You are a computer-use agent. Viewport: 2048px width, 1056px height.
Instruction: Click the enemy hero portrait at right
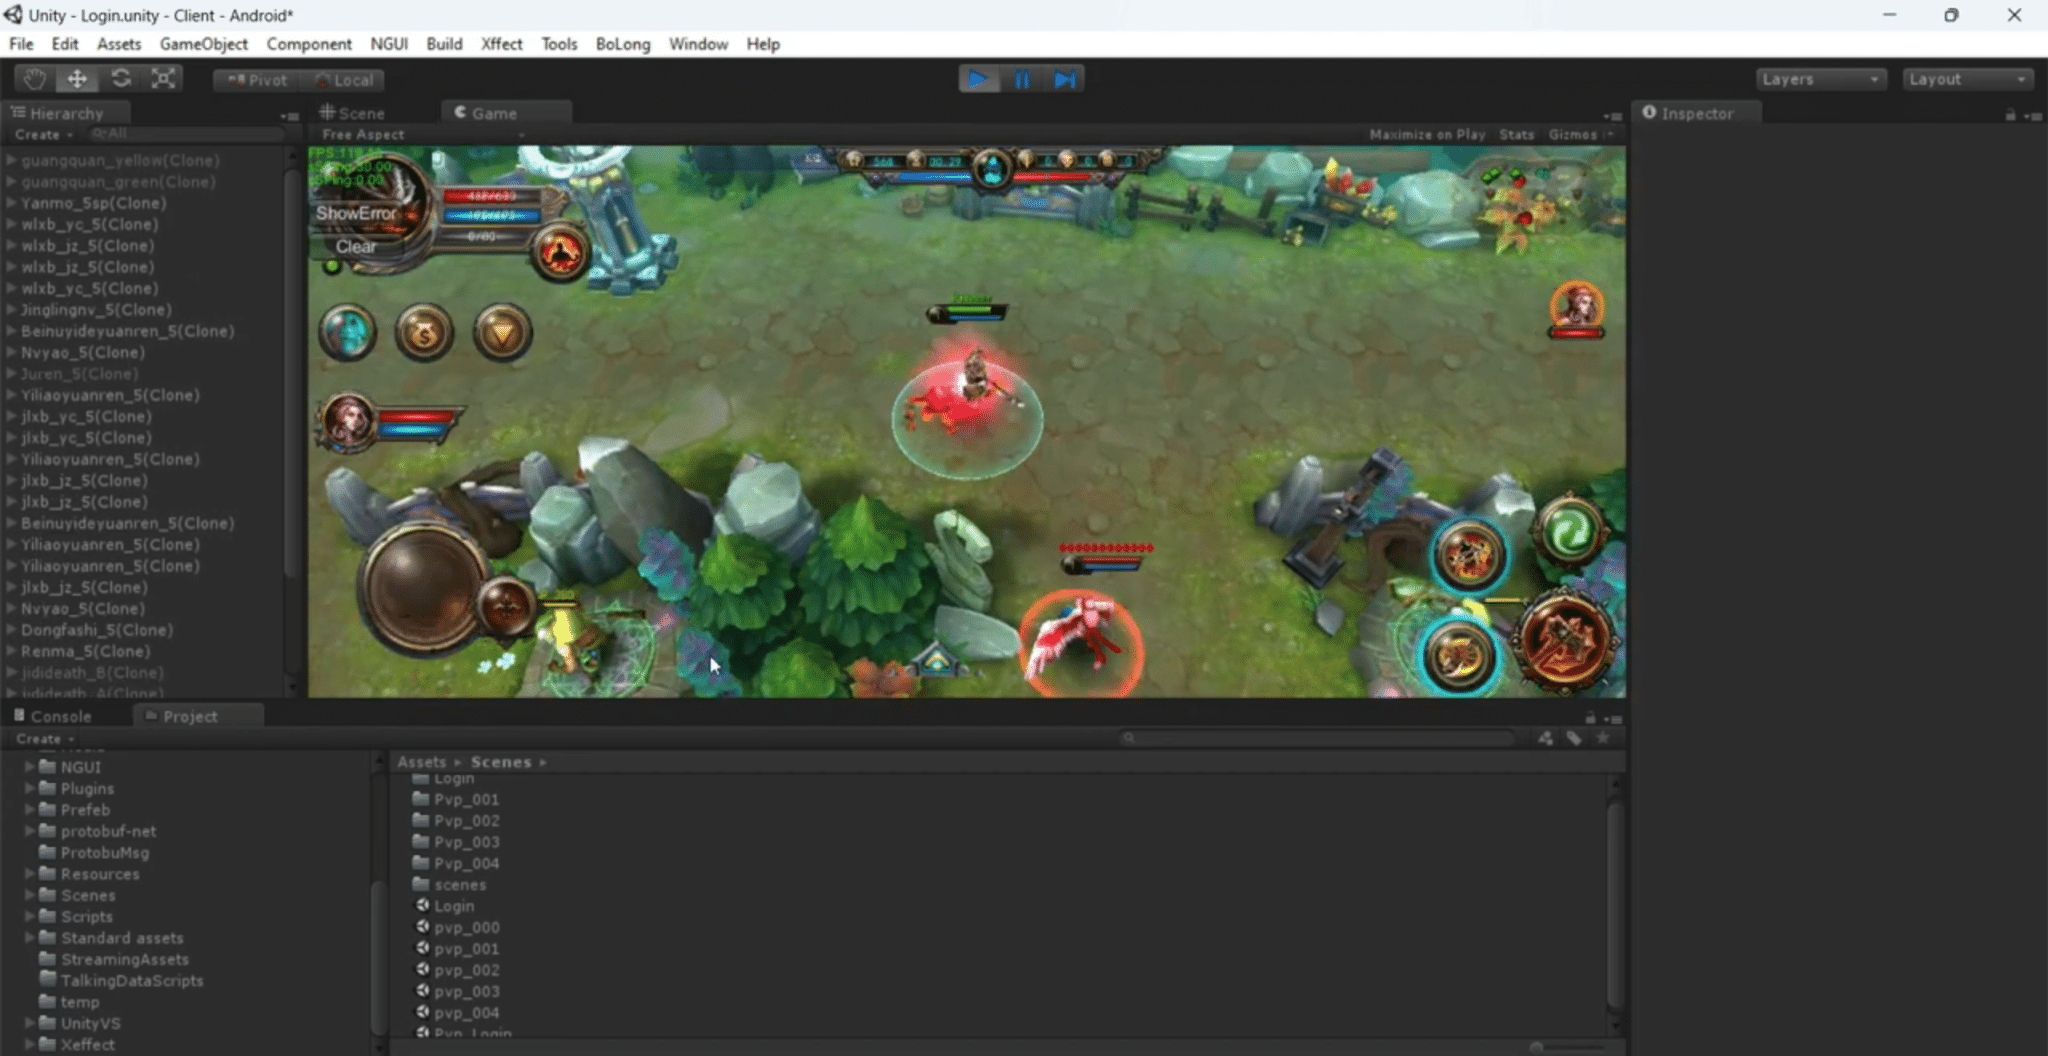point(1577,307)
